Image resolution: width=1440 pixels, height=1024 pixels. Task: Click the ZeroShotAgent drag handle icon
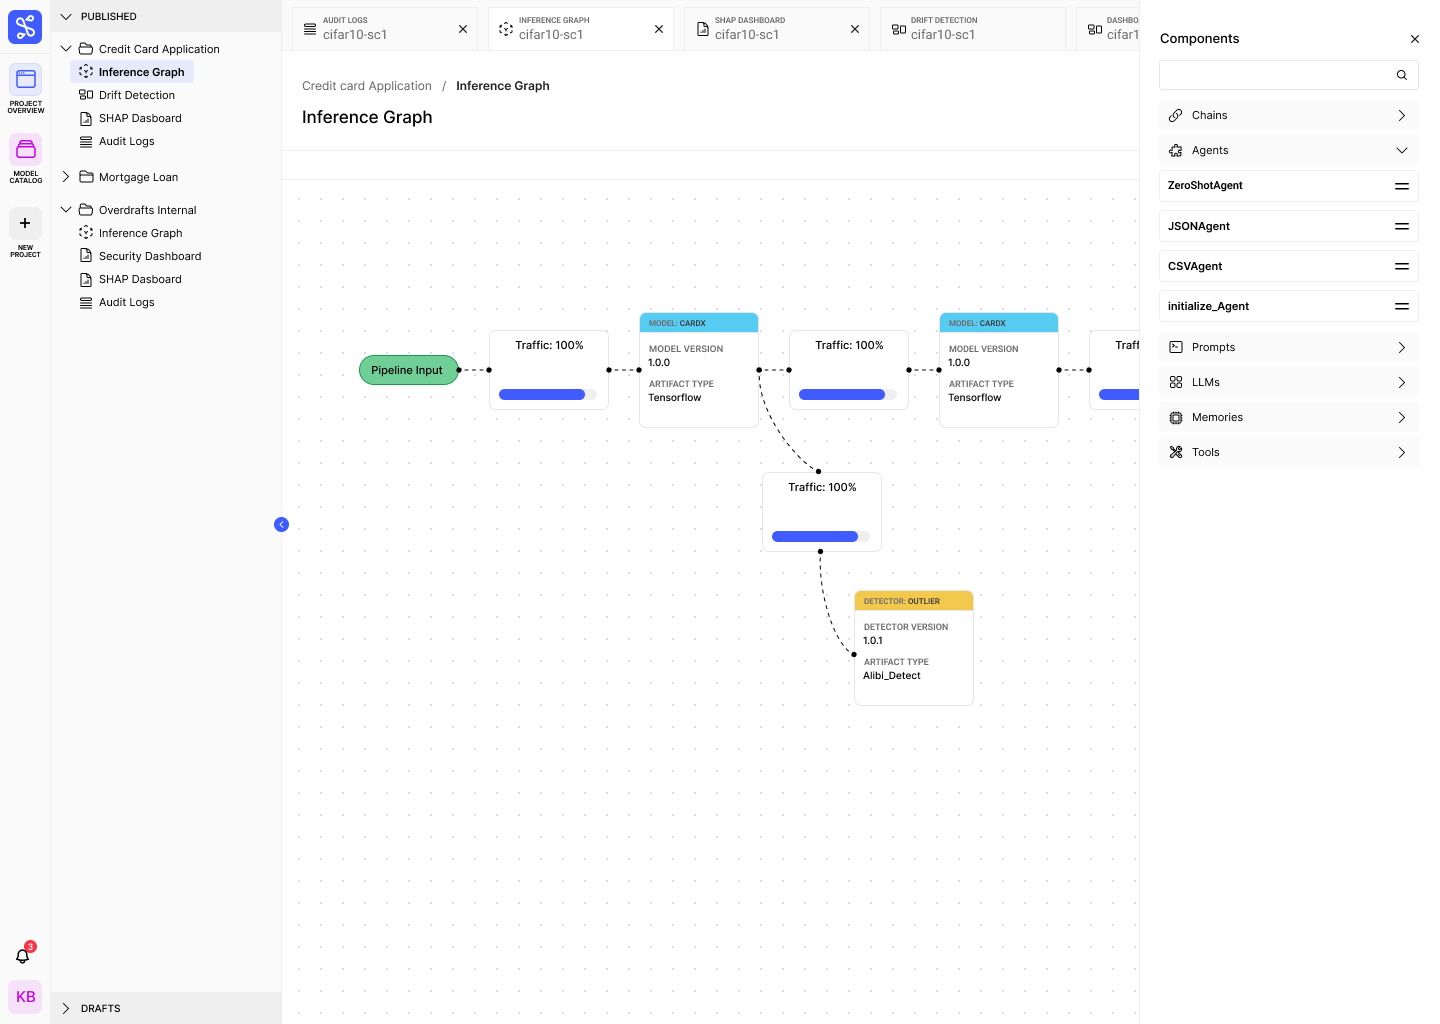(x=1402, y=186)
